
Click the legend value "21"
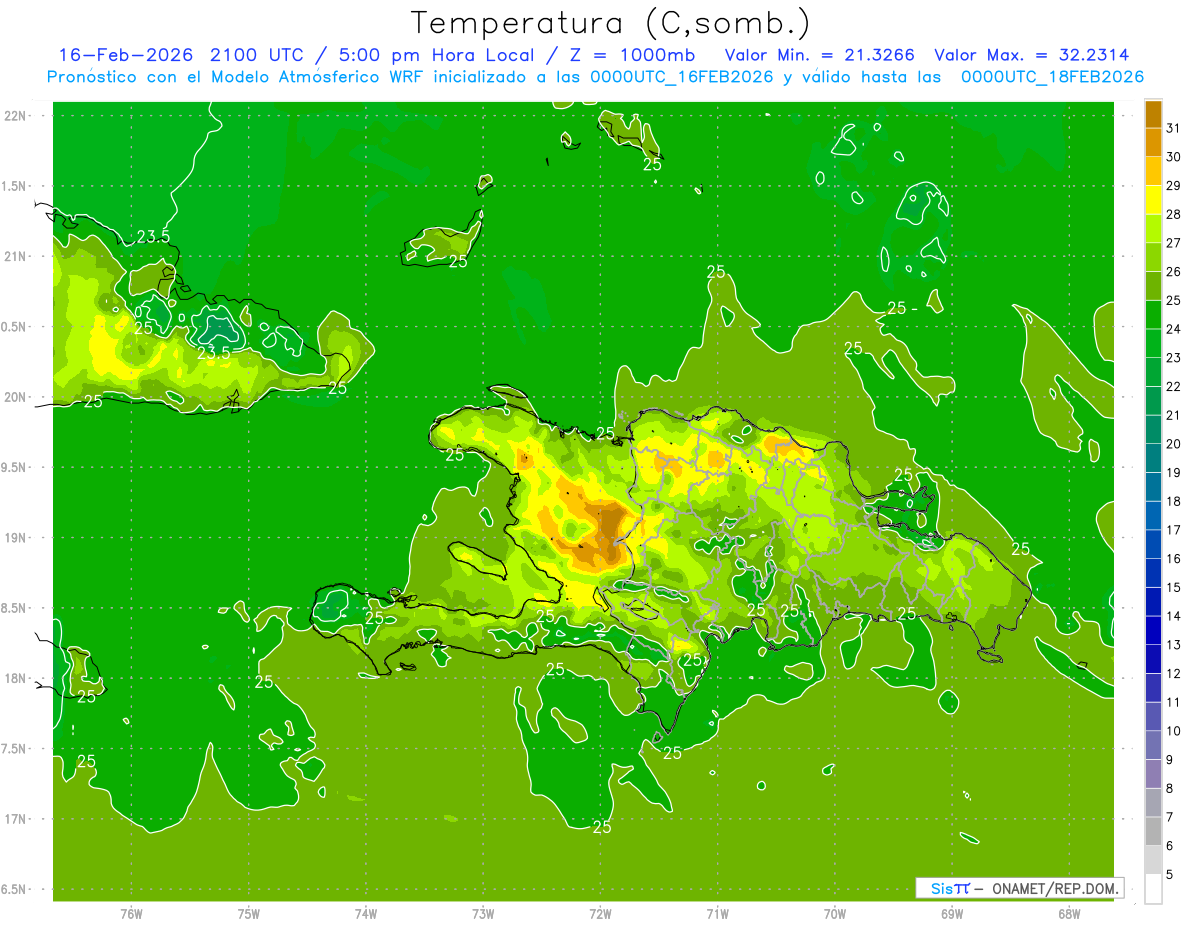(1173, 415)
